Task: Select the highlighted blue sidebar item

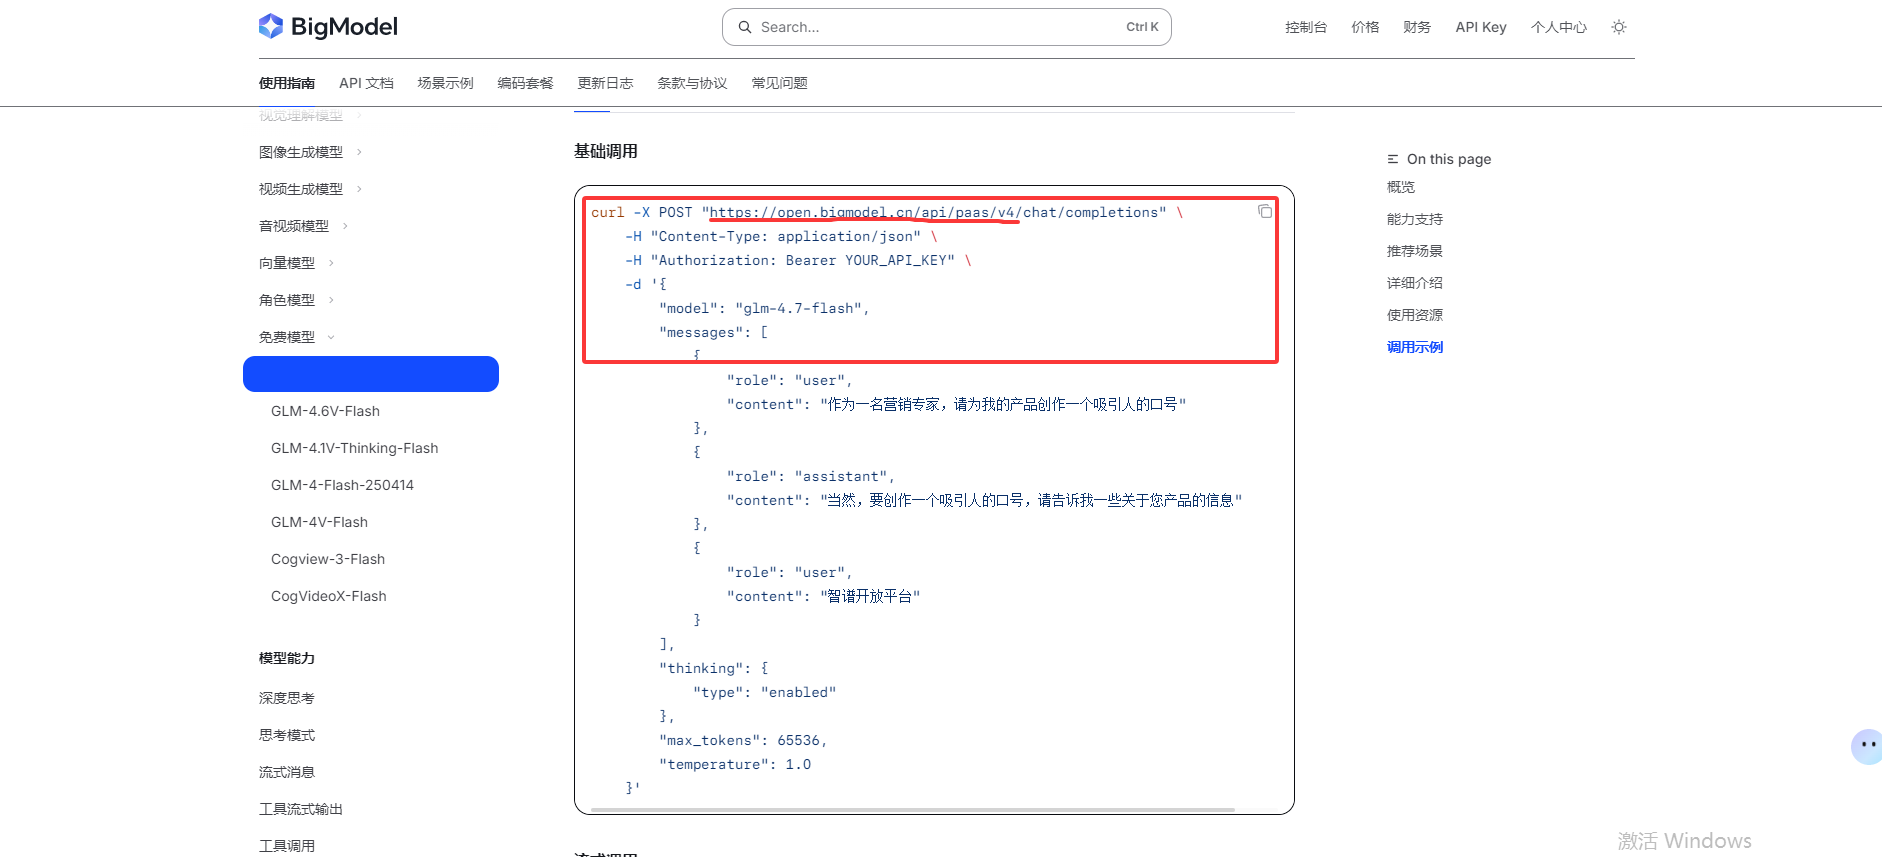Action: pyautogui.click(x=371, y=374)
